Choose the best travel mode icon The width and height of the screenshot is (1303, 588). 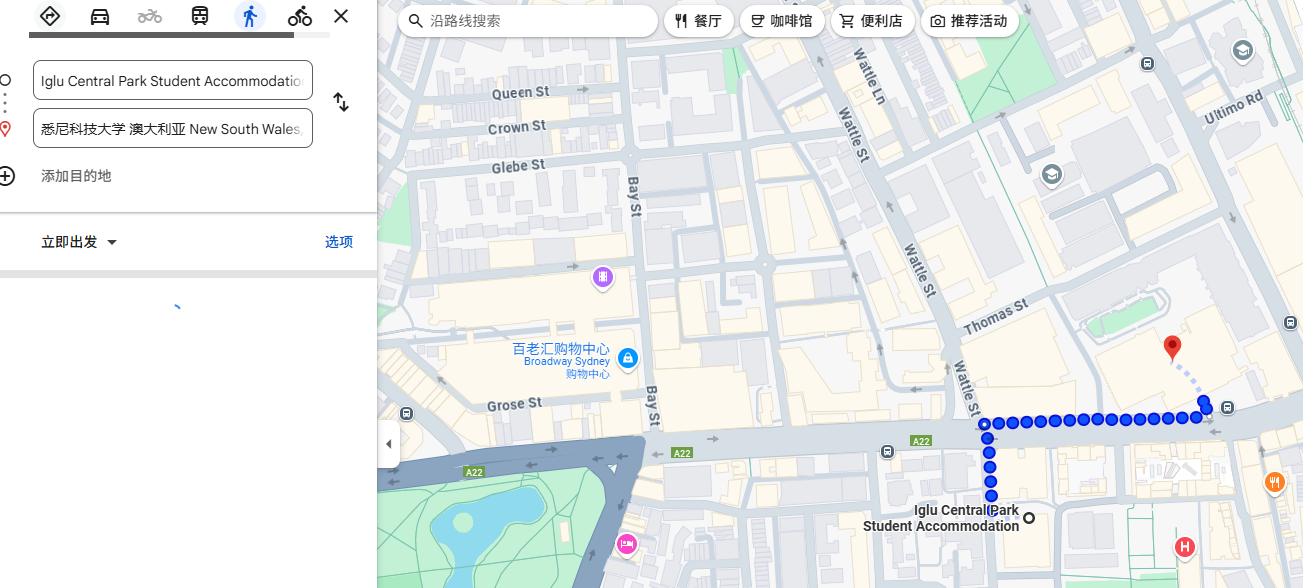pyautogui.click(x=50, y=16)
